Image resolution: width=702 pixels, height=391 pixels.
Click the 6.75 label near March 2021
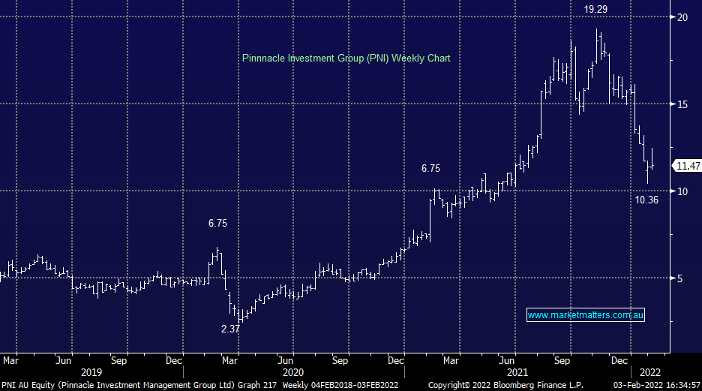[x=431, y=168]
